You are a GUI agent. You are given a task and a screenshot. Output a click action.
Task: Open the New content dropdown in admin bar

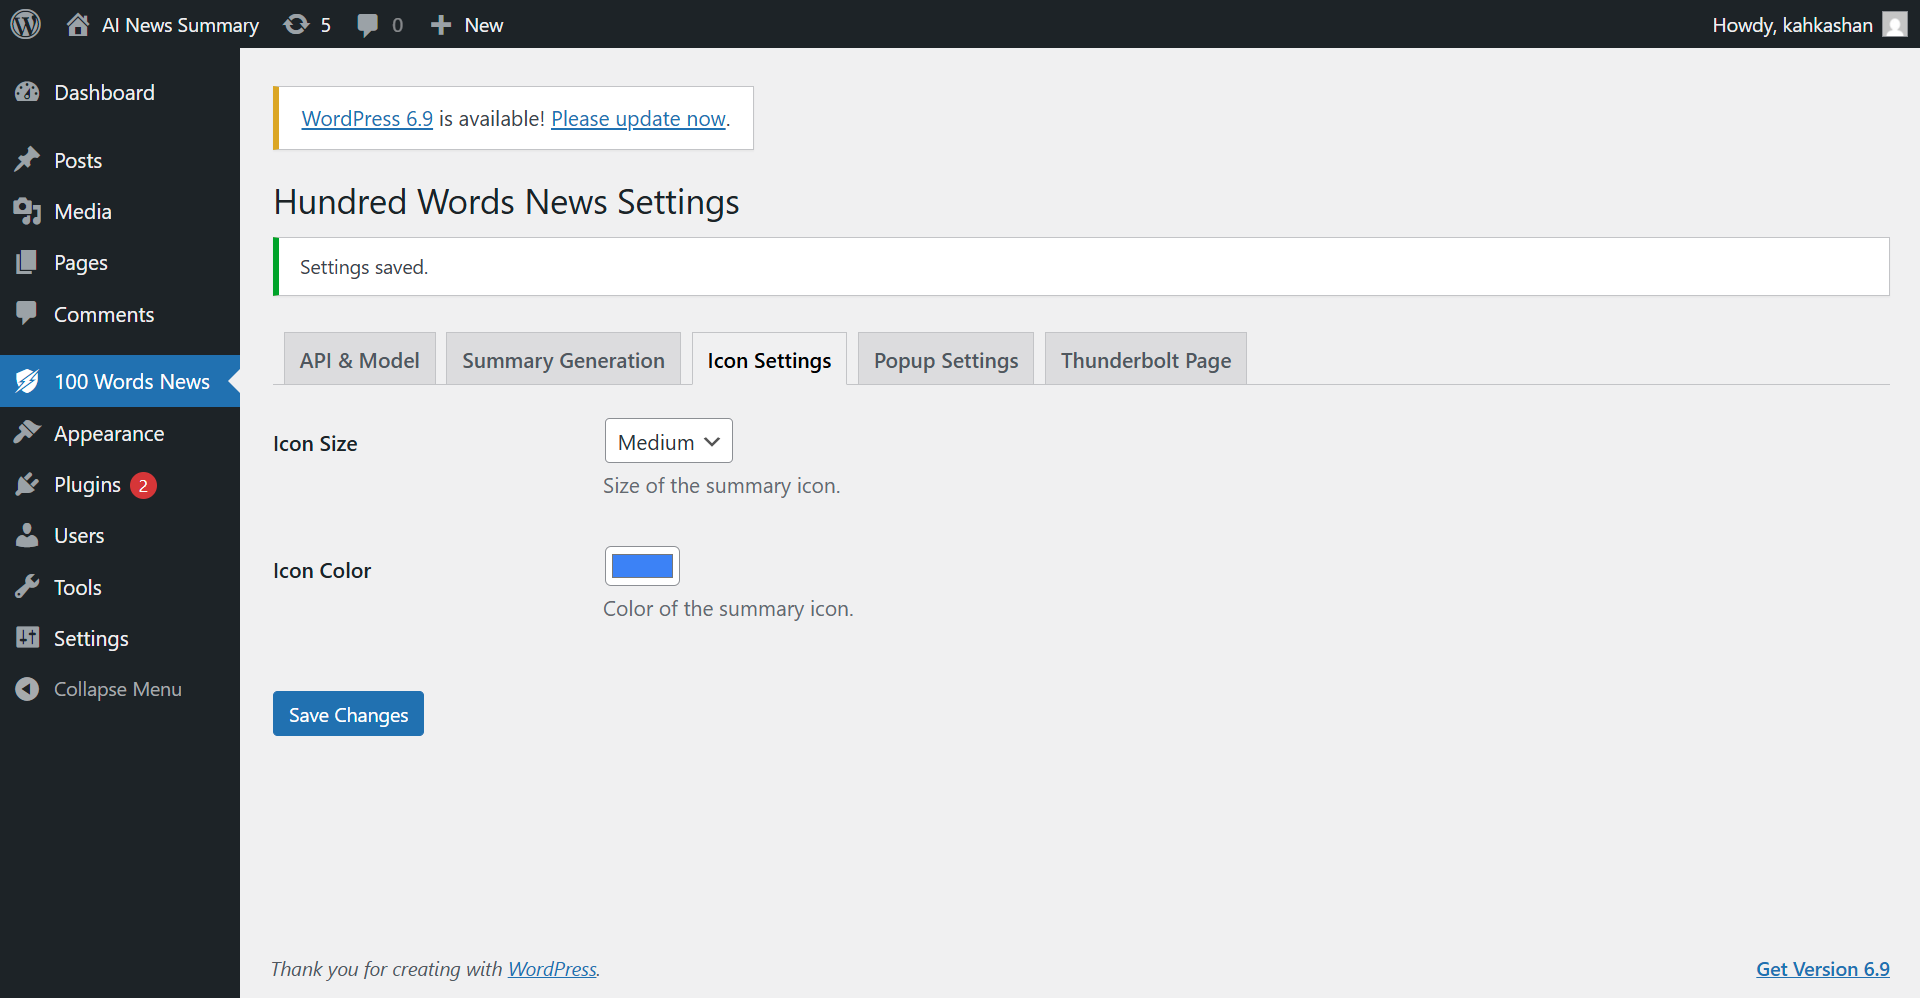coord(465,24)
